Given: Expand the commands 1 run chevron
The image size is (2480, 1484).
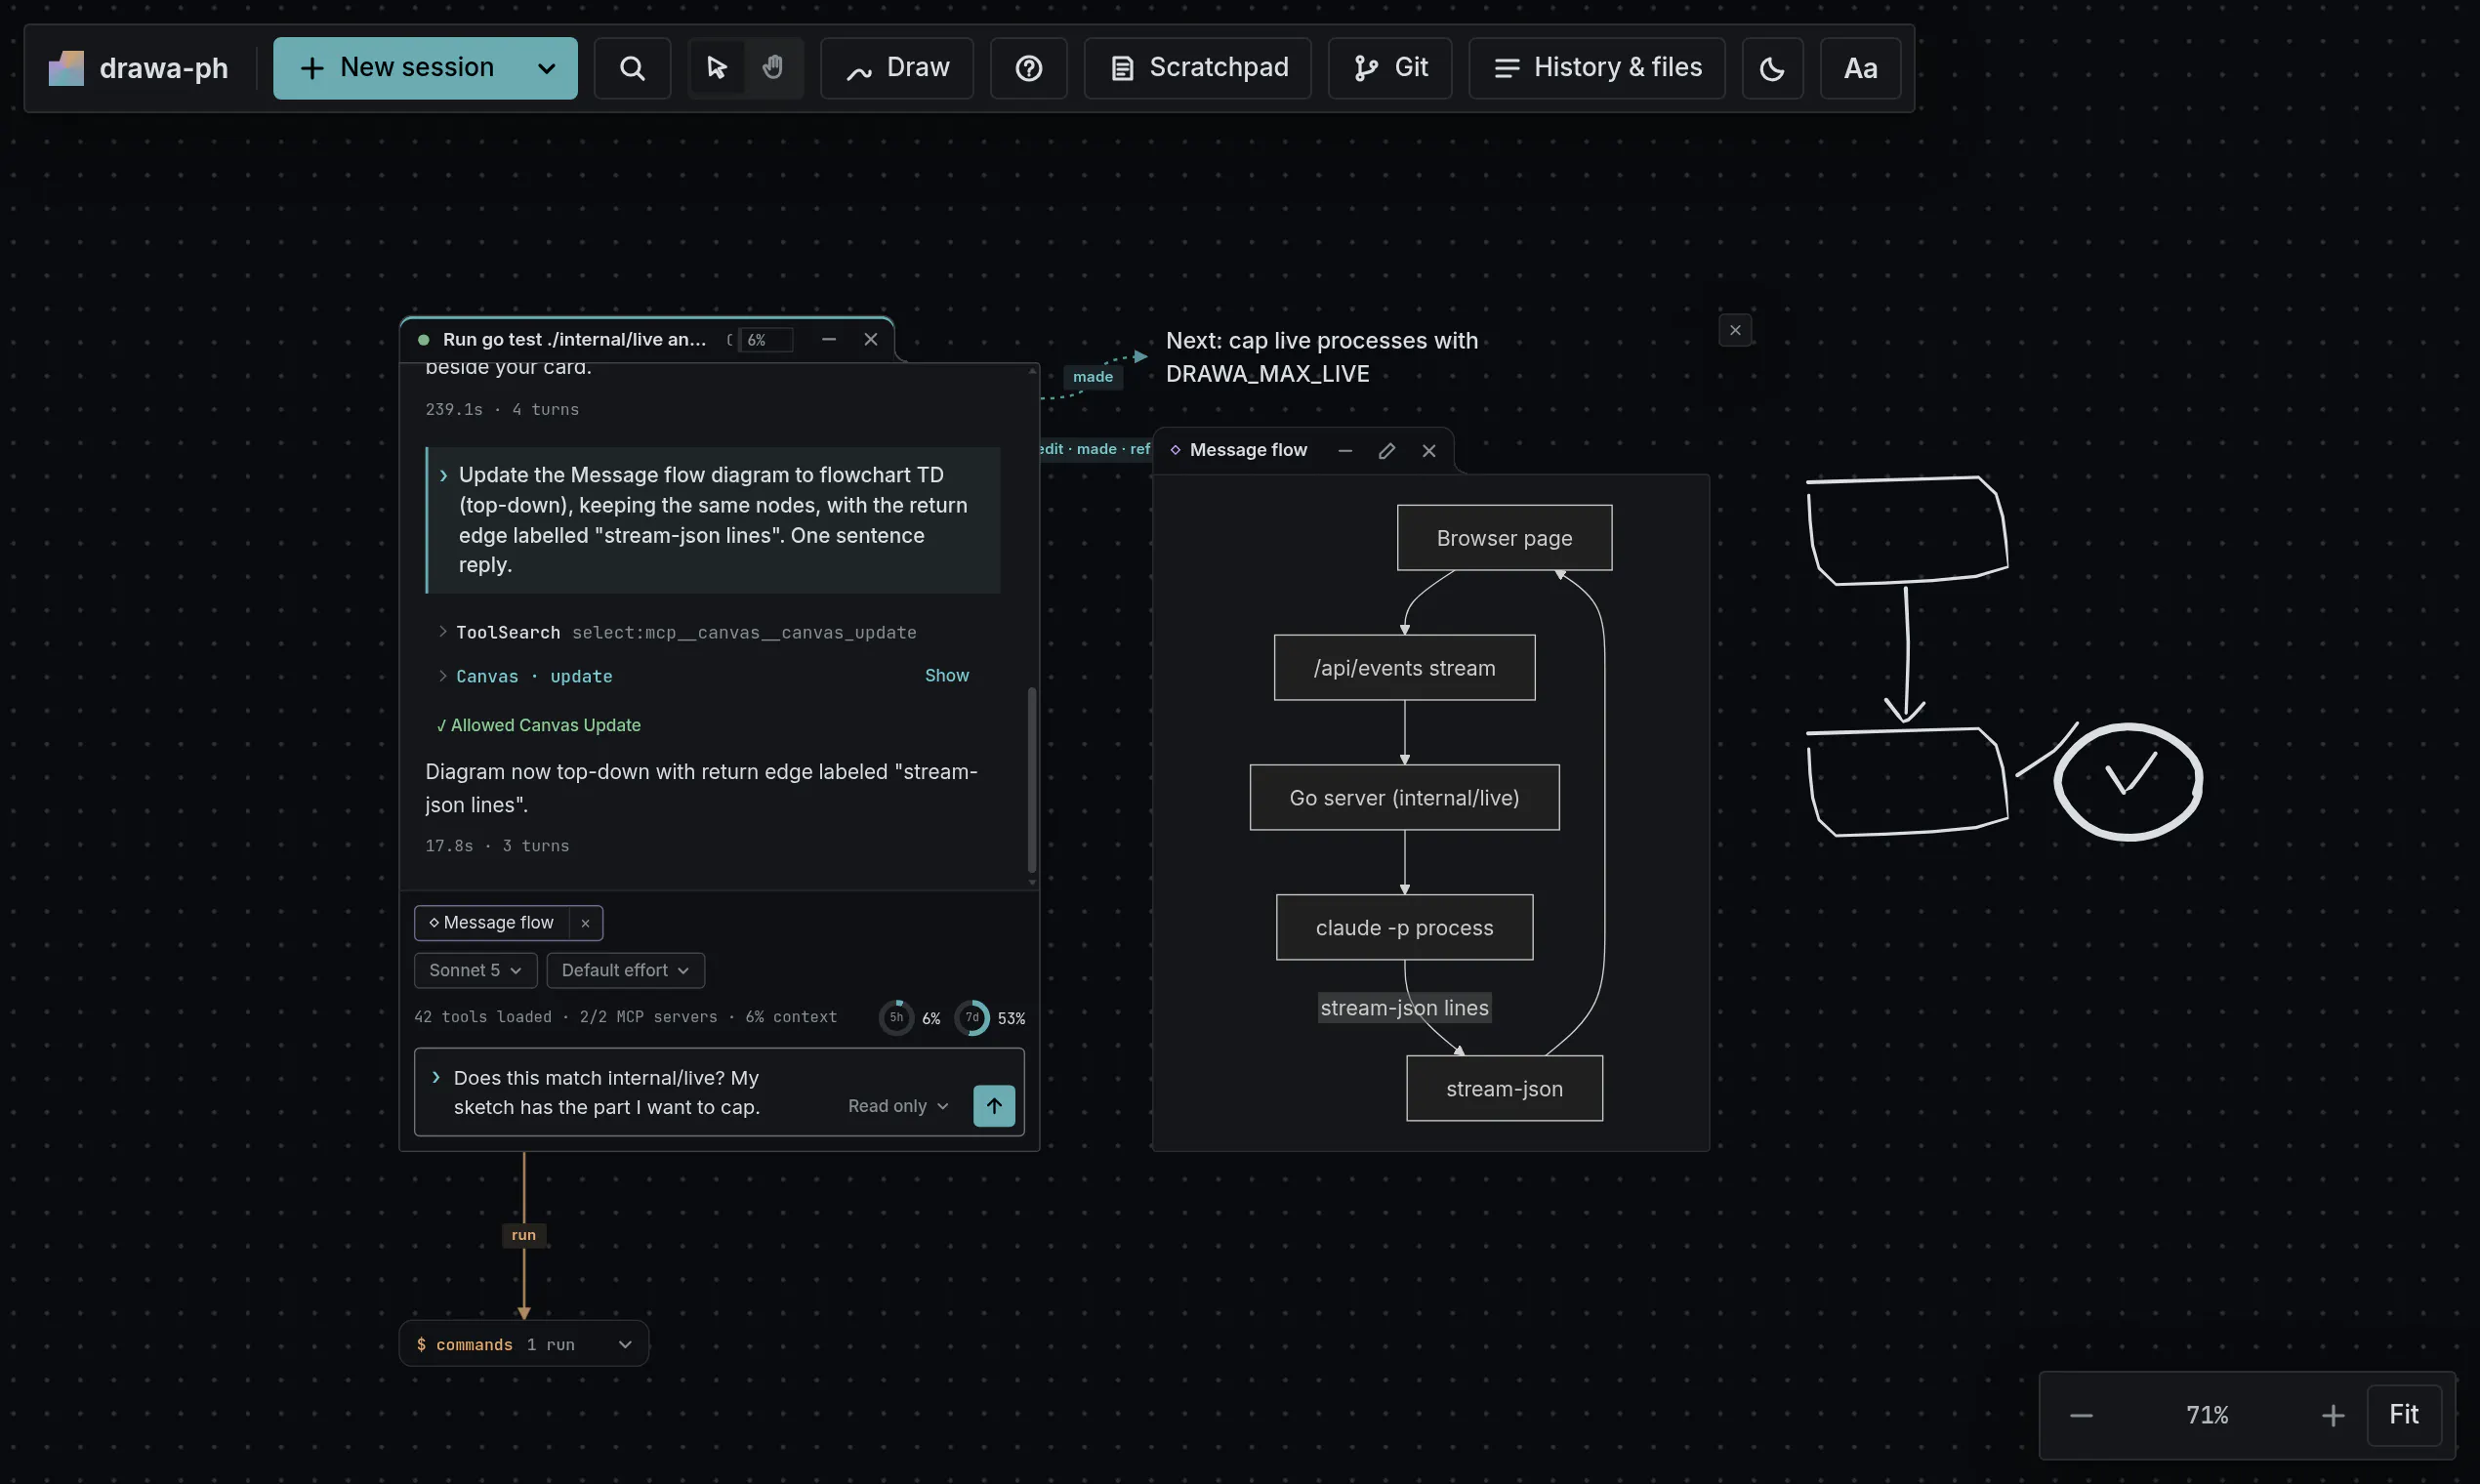Looking at the screenshot, I should [625, 1344].
